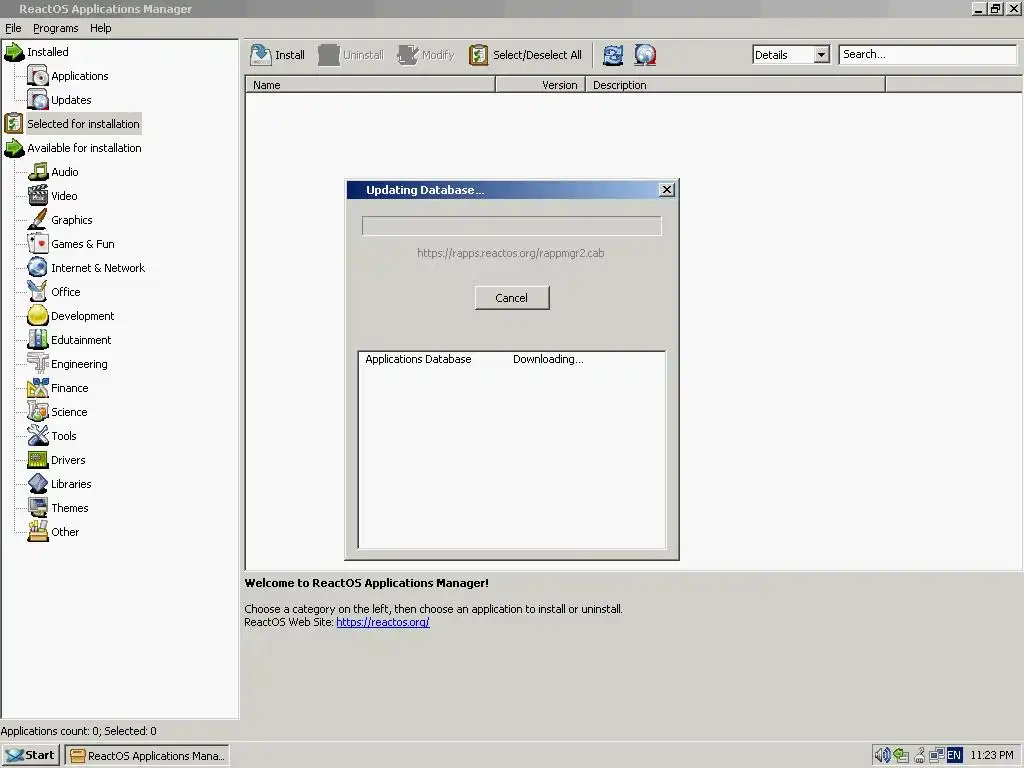Open the Tools category icon
Viewport: 1024px width, 768px height.
(38, 436)
